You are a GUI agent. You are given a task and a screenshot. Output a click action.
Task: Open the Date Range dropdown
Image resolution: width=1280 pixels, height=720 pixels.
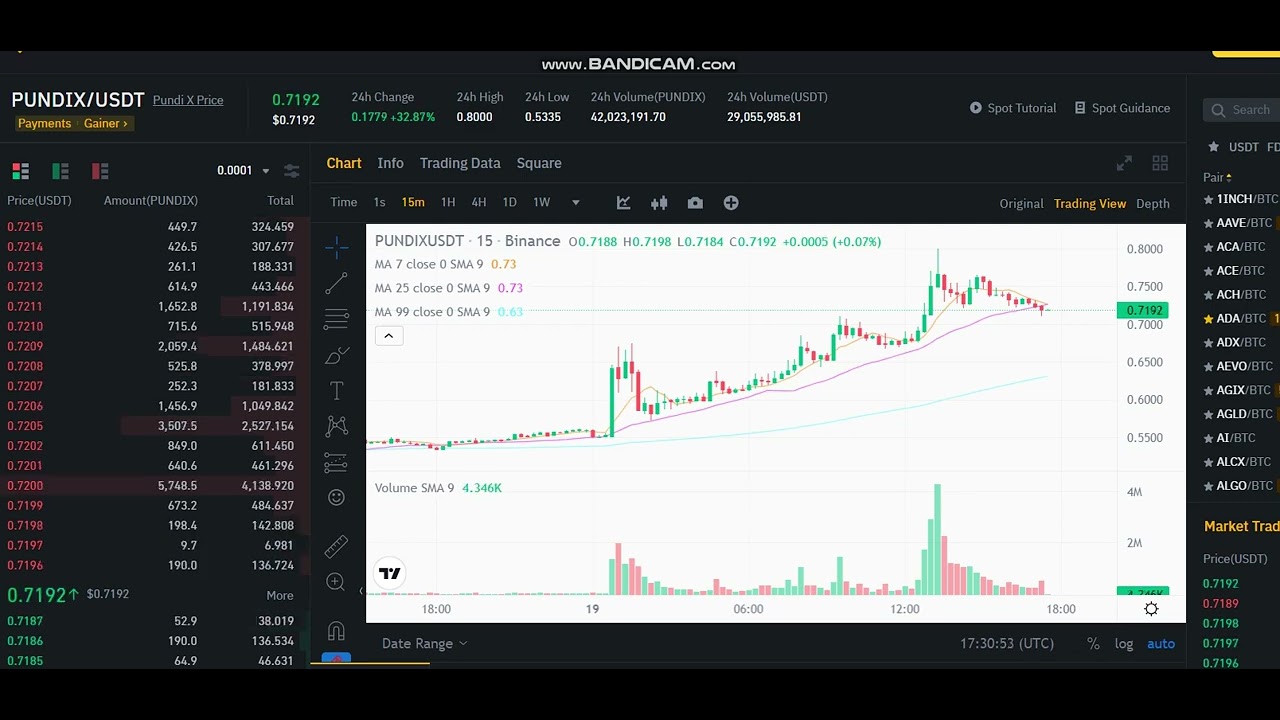(424, 644)
